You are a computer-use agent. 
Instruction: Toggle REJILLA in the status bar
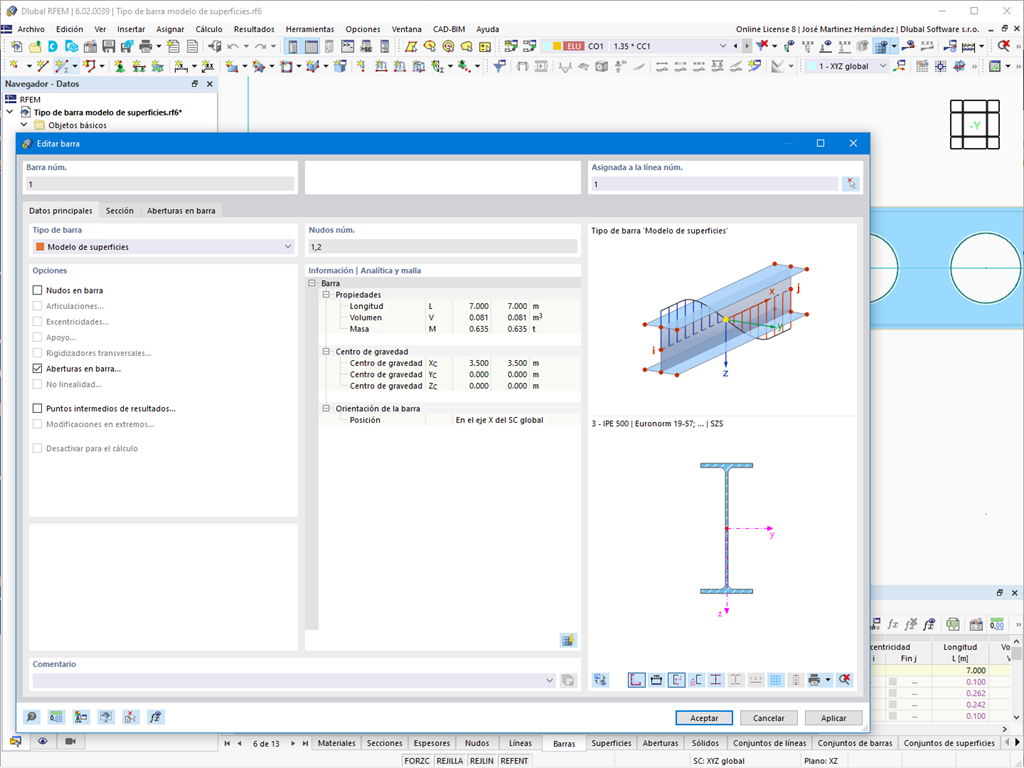point(449,761)
